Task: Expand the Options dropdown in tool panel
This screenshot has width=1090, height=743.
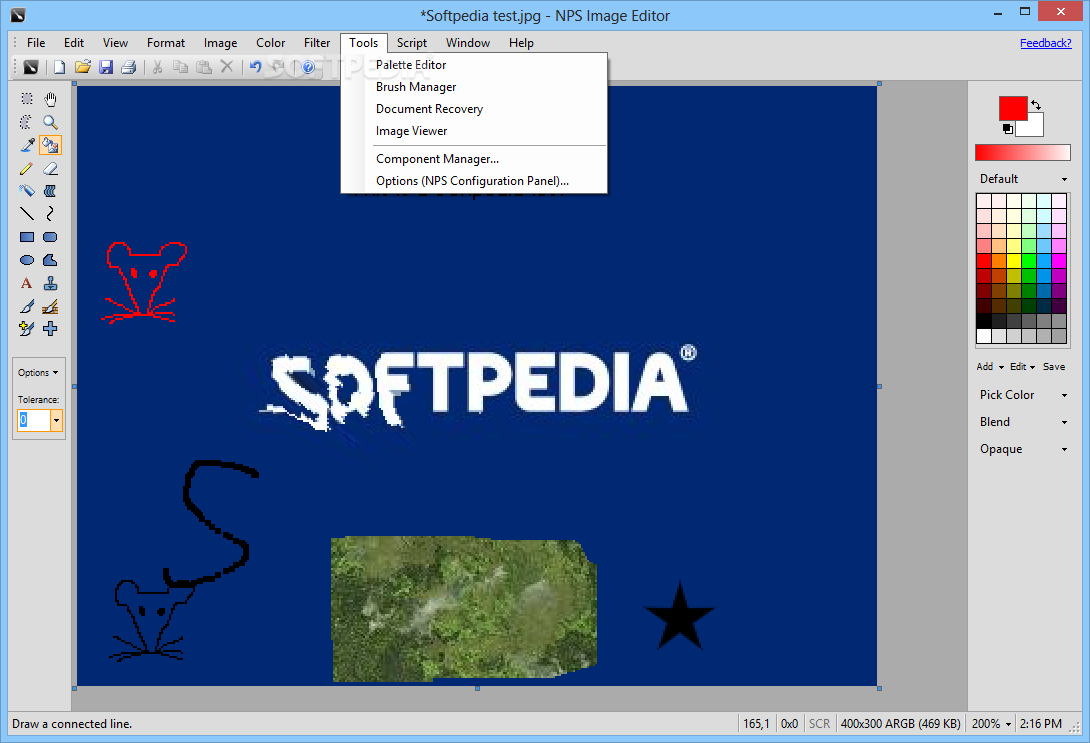Action: tap(38, 373)
